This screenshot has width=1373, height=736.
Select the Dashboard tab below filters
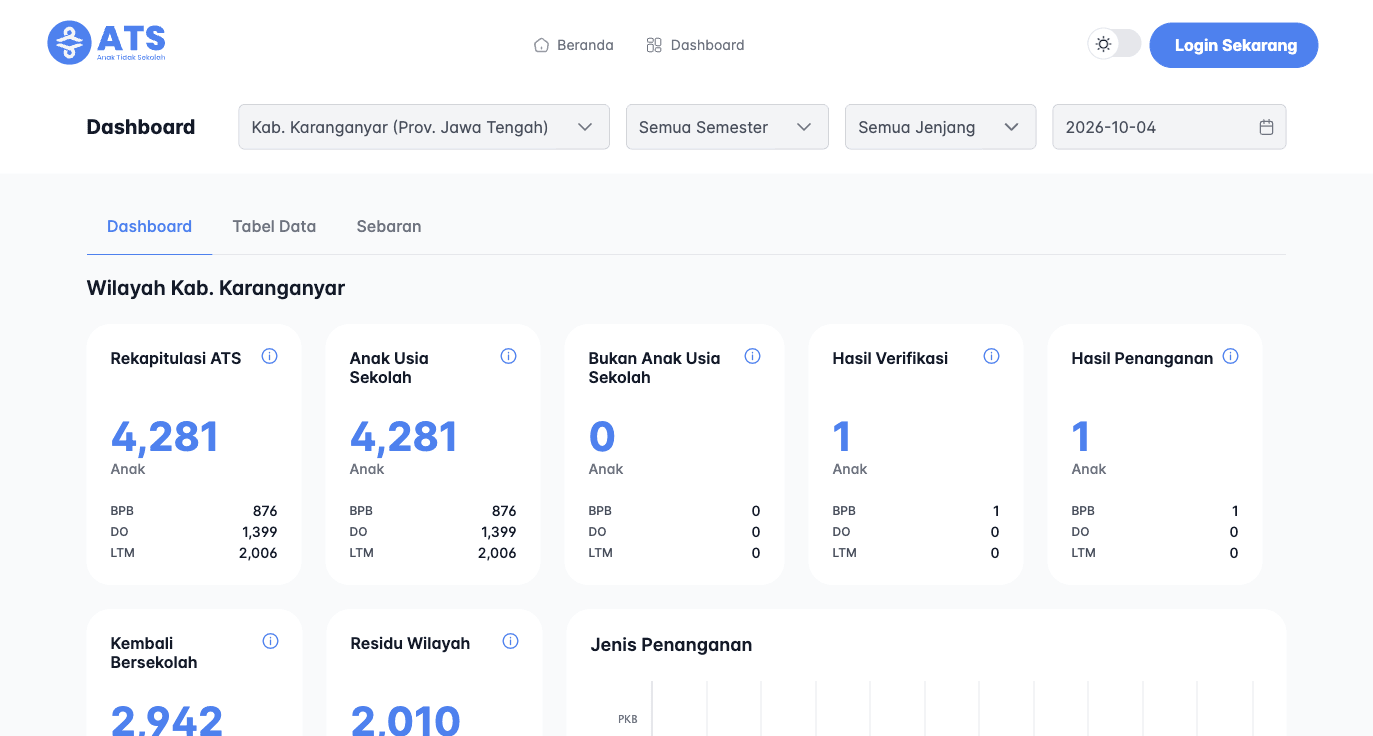[149, 226]
